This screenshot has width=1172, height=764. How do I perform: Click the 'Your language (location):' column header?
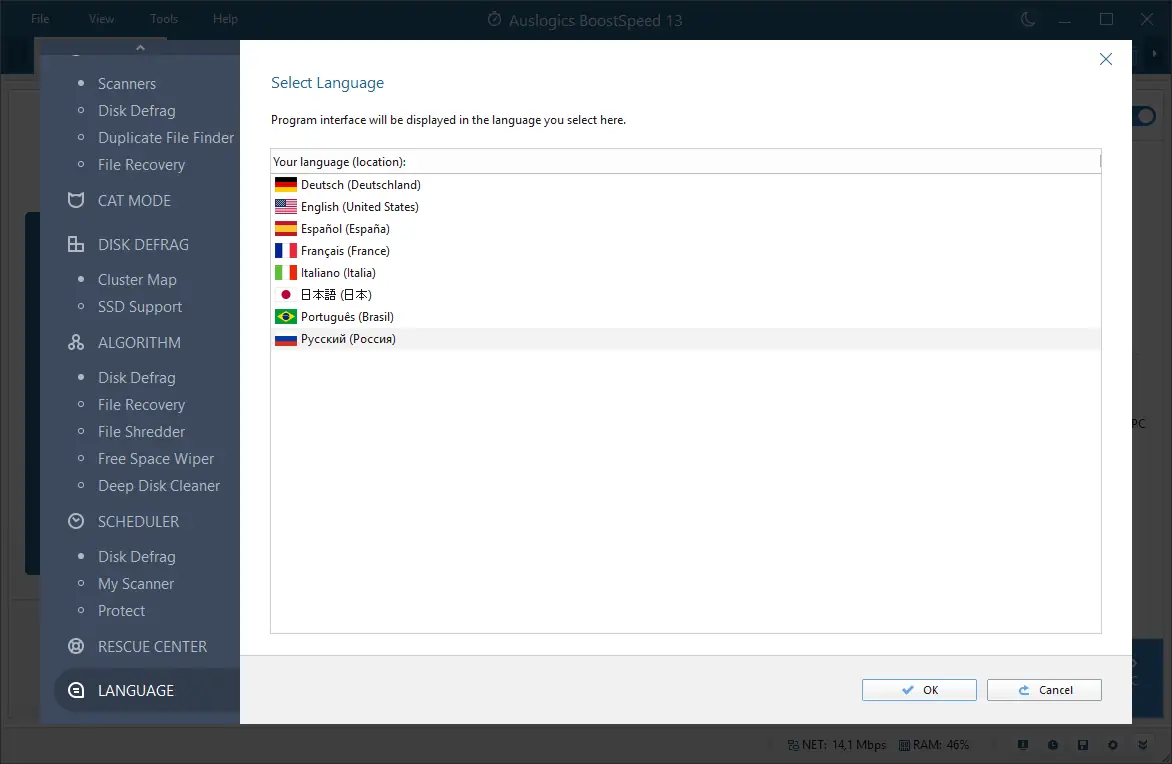685,161
